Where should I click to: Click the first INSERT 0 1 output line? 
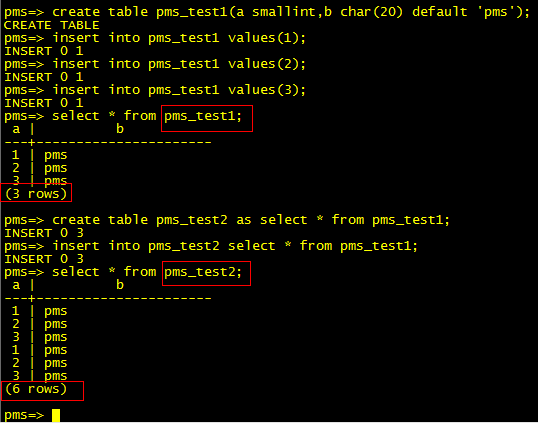pyautogui.click(x=44, y=51)
